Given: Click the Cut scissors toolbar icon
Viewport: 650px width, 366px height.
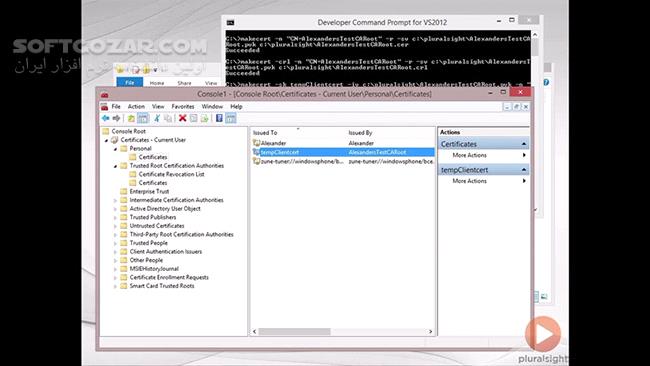Looking at the screenshot, I should point(157,119).
